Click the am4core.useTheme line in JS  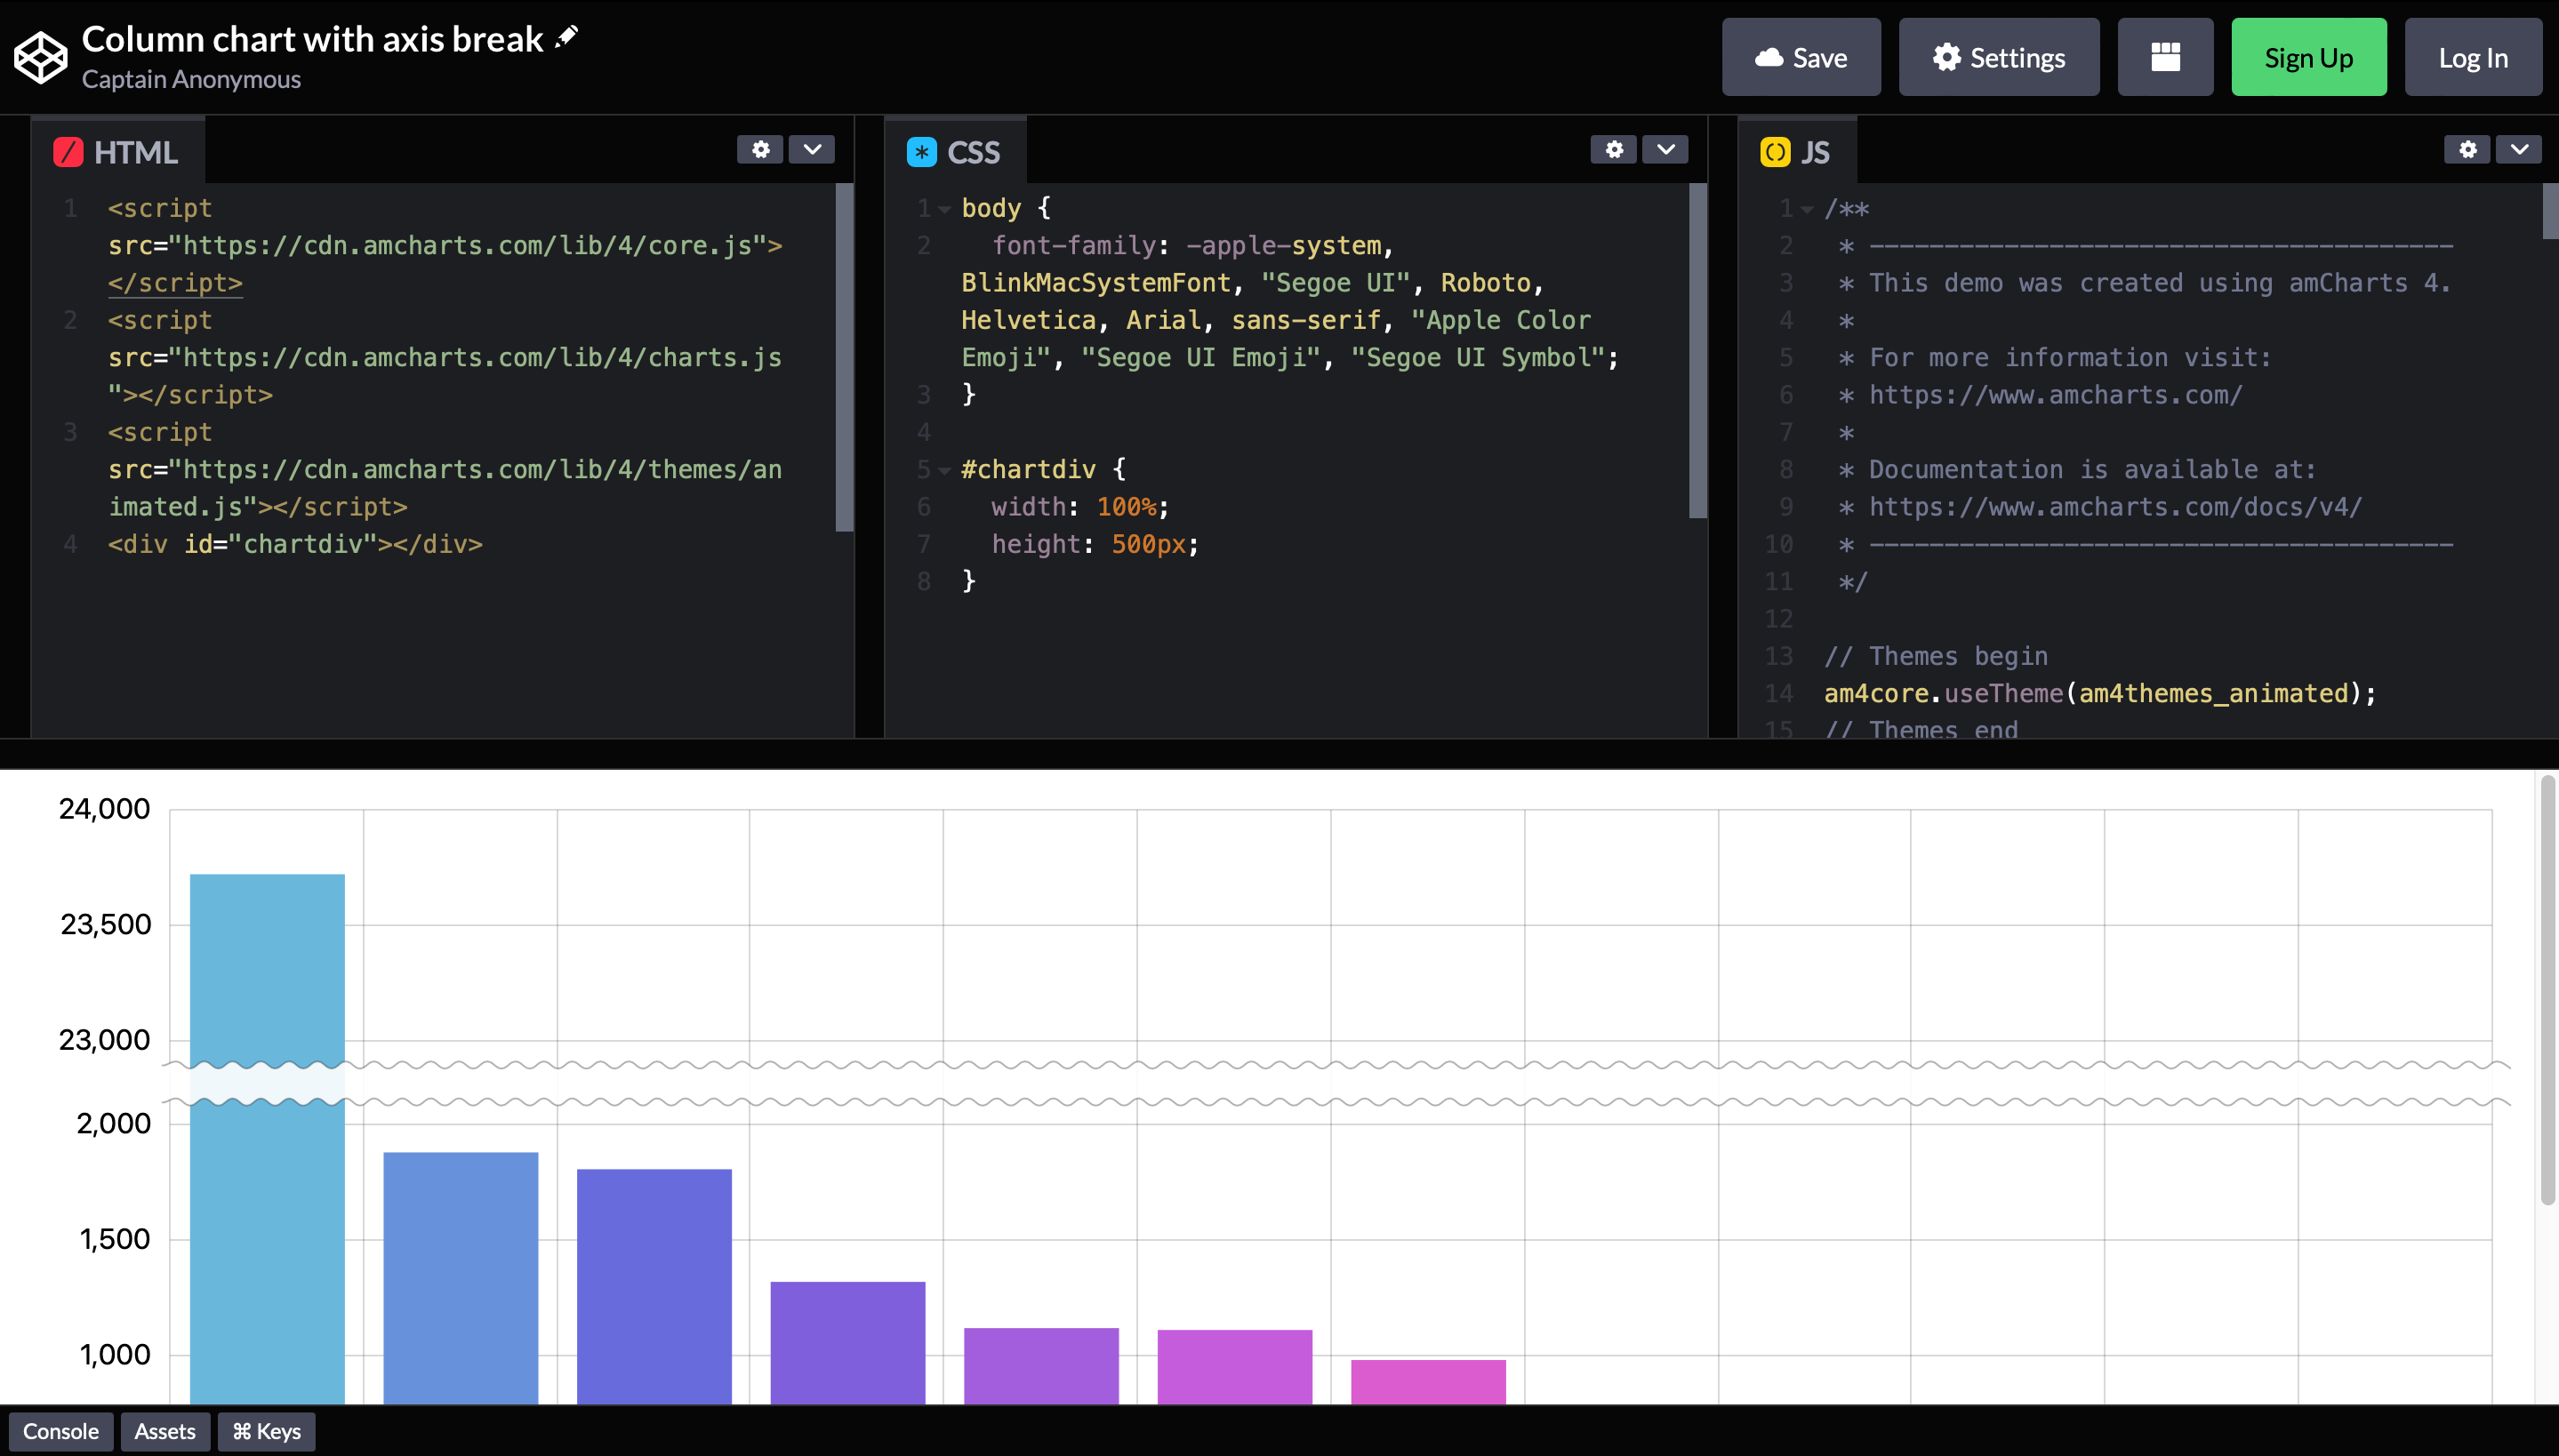(x=2100, y=693)
